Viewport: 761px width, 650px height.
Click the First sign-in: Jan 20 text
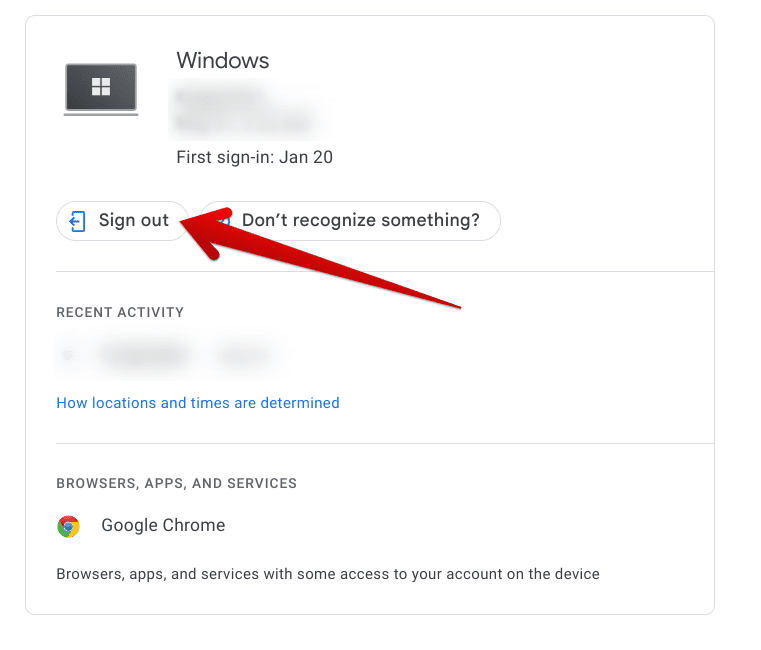click(x=254, y=157)
